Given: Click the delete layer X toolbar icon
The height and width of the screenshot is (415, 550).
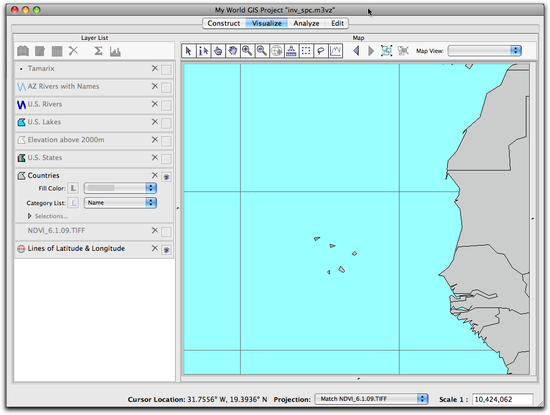Looking at the screenshot, I should coord(73,51).
